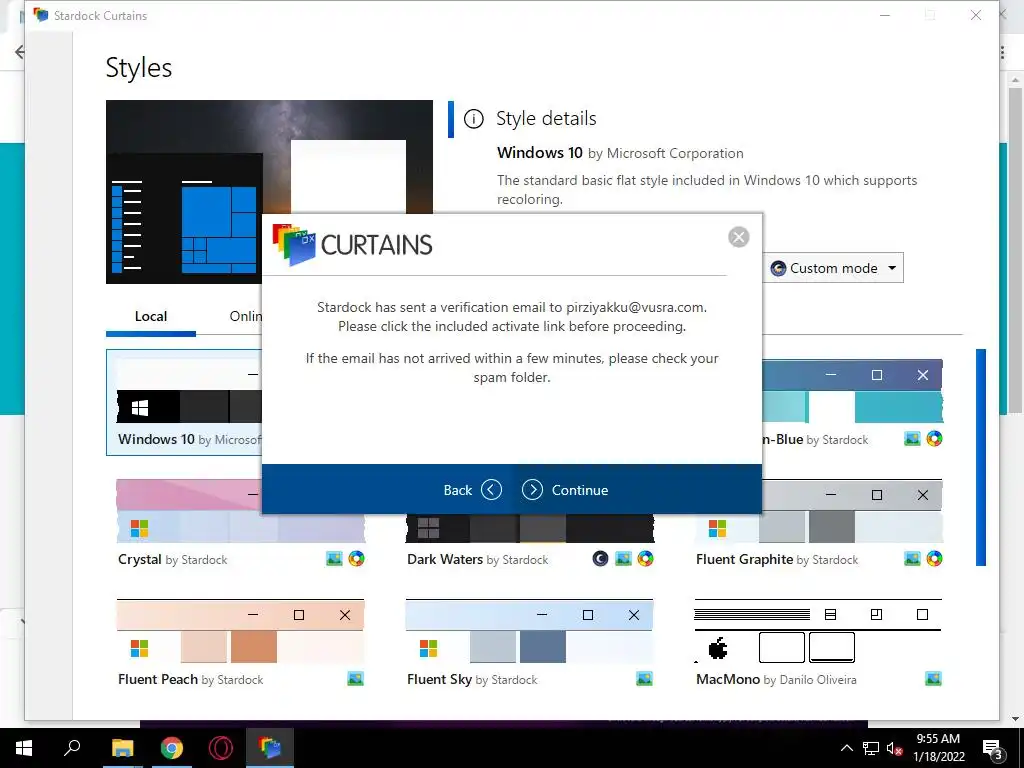Click Dark Waters' color wheel icon
This screenshot has width=1024, height=768.
pyautogui.click(x=645, y=559)
